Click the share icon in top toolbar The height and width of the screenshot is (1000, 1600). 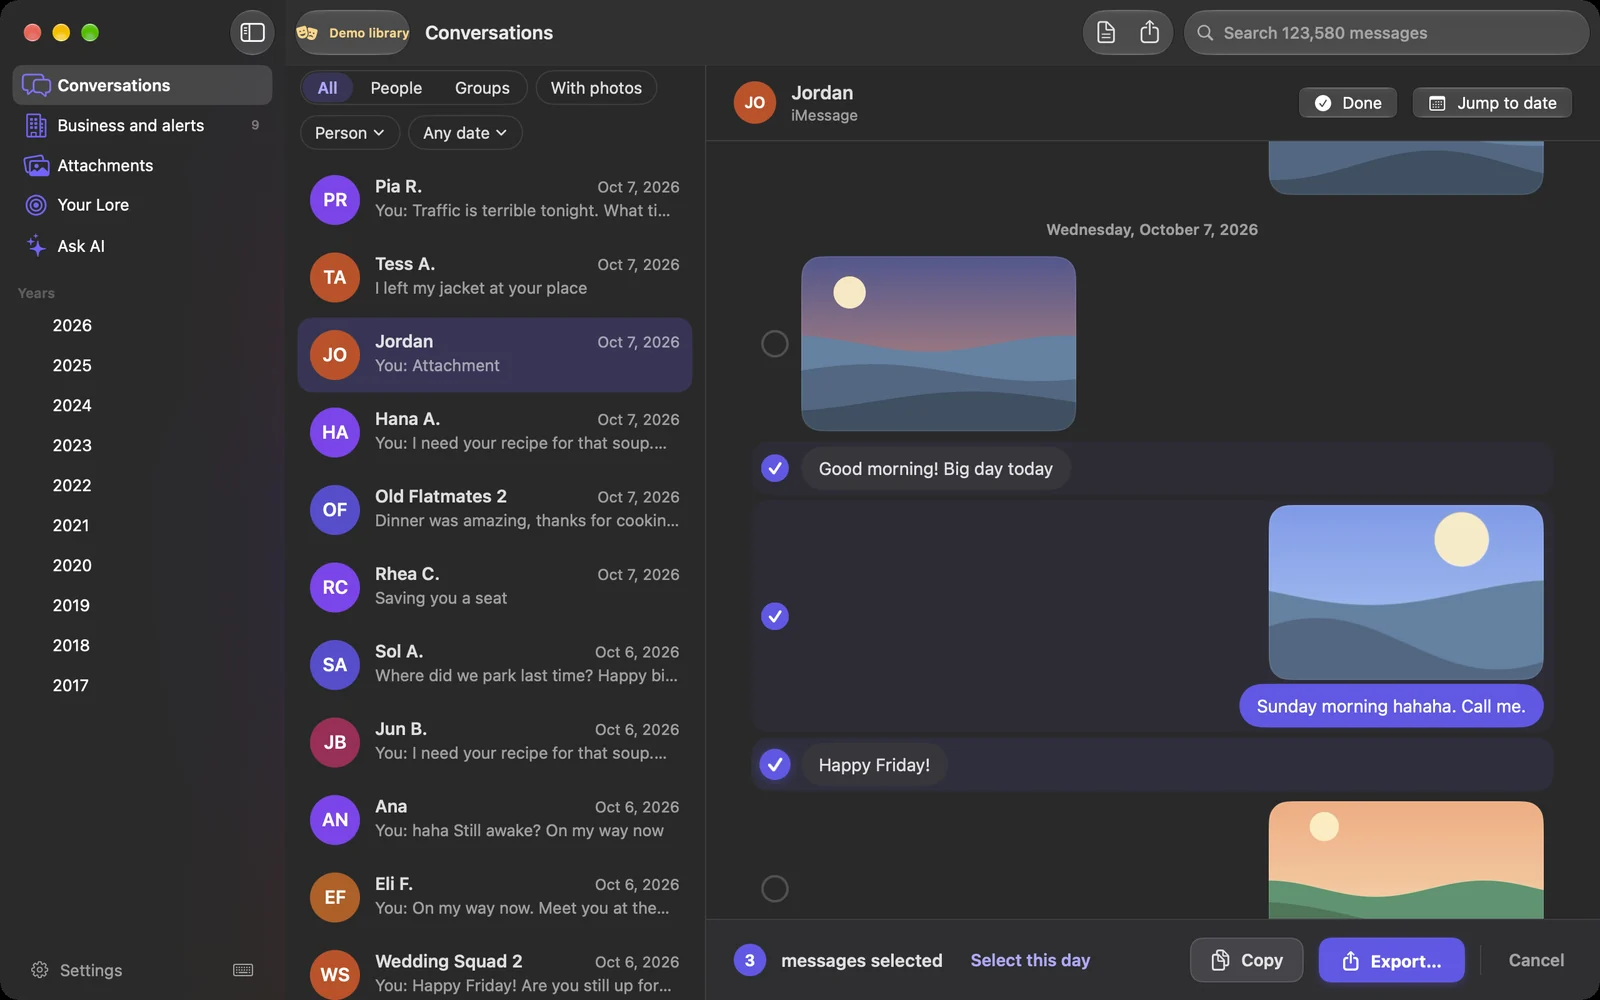pos(1150,33)
